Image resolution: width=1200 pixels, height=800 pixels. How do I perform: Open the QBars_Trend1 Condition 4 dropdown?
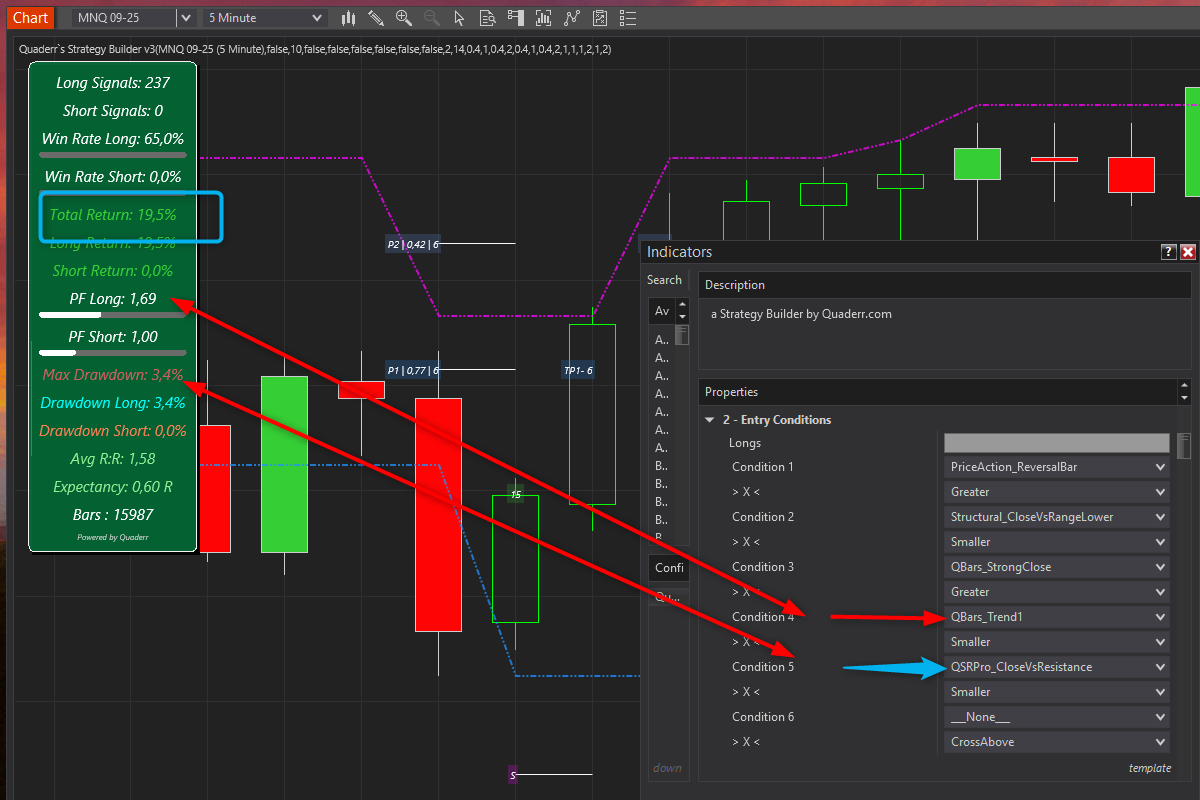pyautogui.click(x=1056, y=617)
